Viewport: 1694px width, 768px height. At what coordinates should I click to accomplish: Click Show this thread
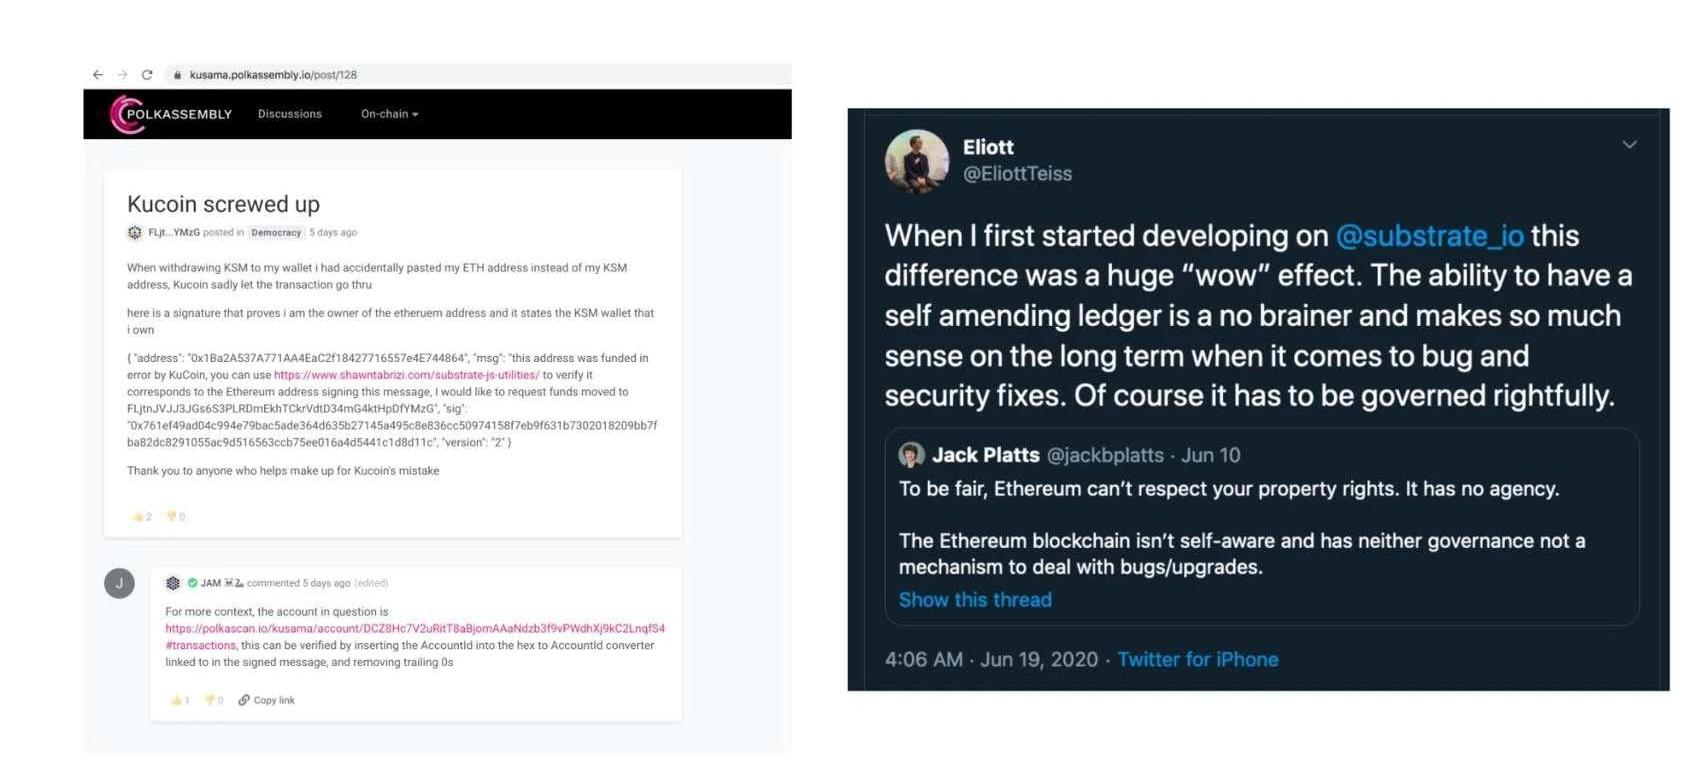(975, 600)
